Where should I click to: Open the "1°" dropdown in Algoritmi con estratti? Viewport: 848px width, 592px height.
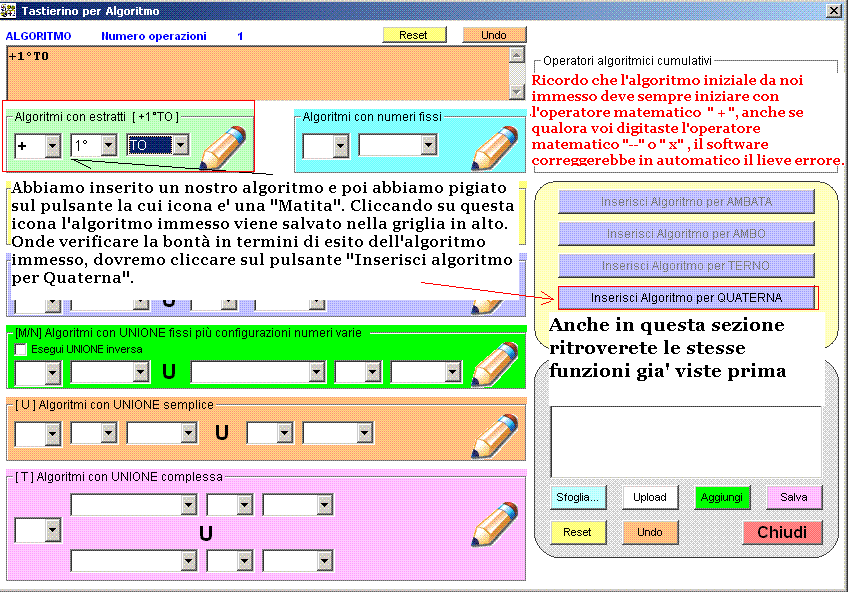pyautogui.click(x=109, y=145)
